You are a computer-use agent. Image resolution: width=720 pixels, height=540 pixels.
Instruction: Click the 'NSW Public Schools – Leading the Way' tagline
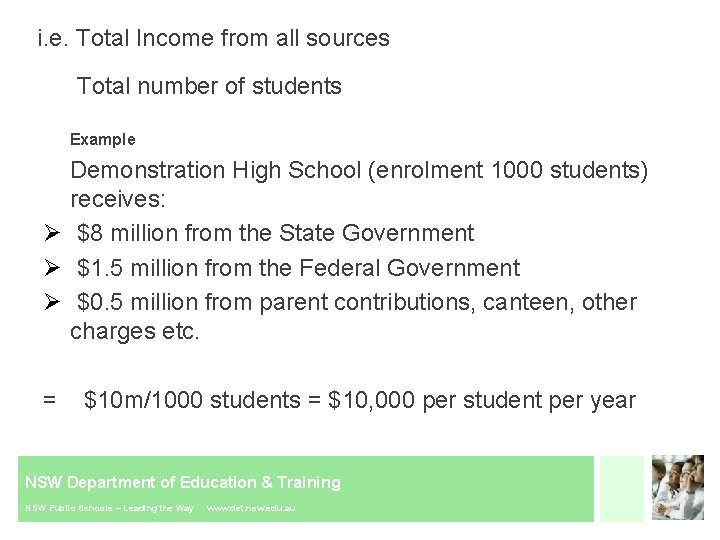pyautogui.click(x=109, y=508)
